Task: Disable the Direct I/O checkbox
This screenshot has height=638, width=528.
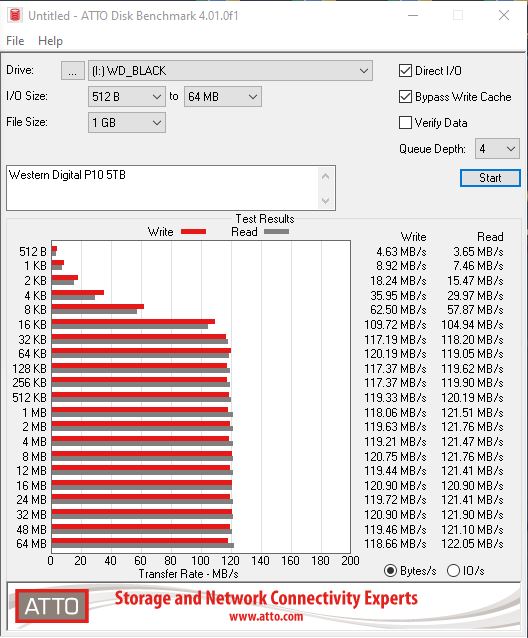Action: (x=405, y=71)
